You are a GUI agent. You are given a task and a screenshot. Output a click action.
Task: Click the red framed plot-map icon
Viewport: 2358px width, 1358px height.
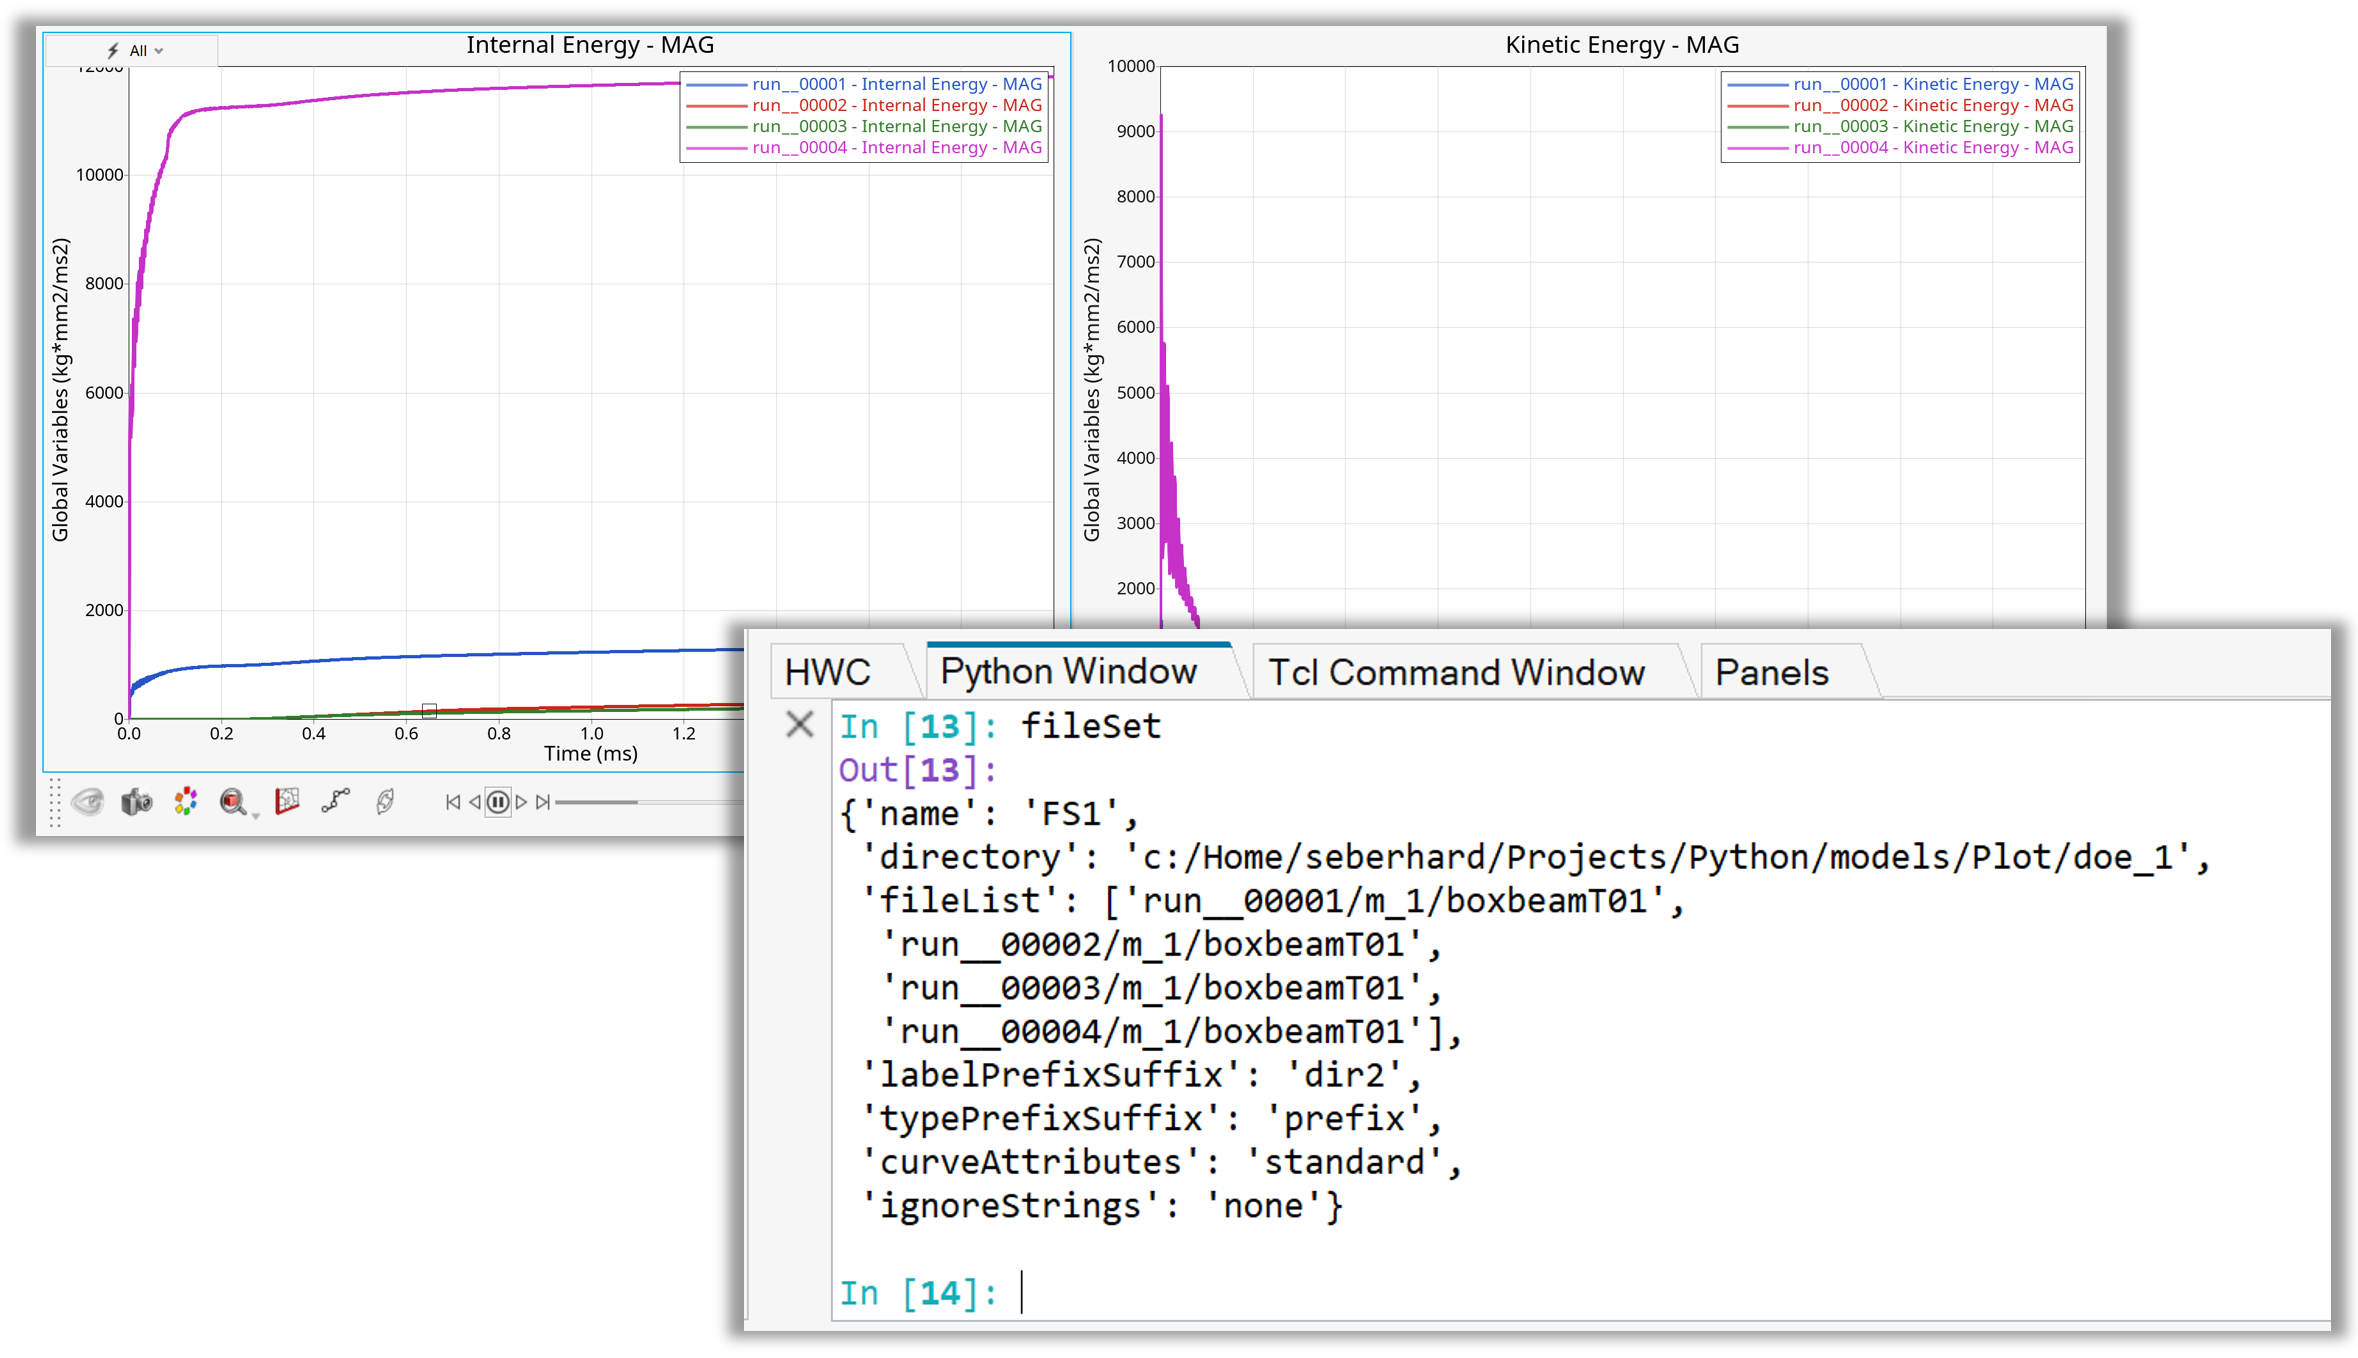[x=287, y=800]
